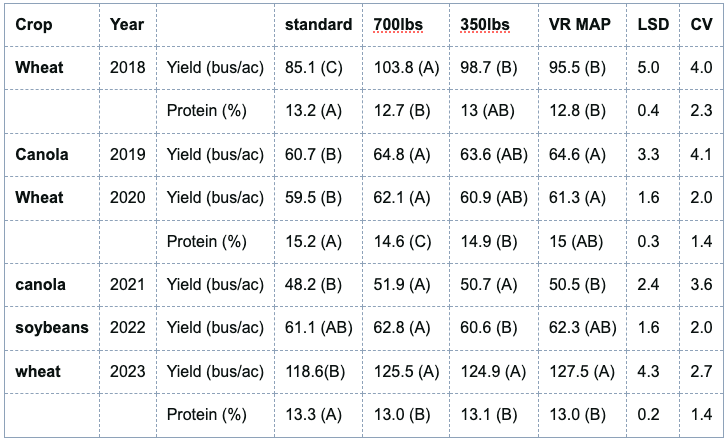Click the Crop column header cell
The width and height of the screenshot is (727, 441).
tap(35, 24)
